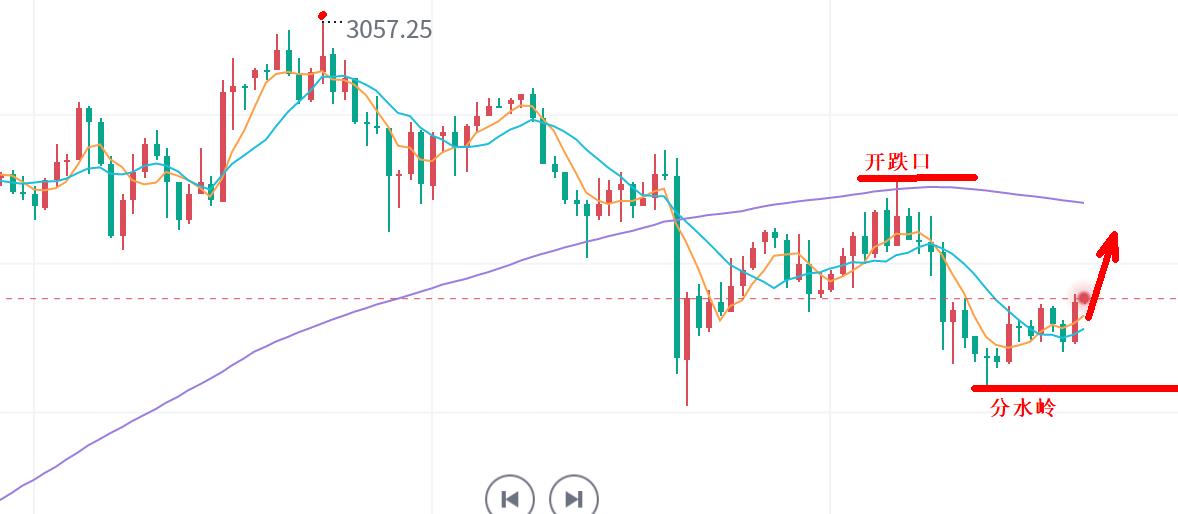The image size is (1178, 514).
Task: Click the dotted leader line beside 3057.25
Action: coord(334,21)
